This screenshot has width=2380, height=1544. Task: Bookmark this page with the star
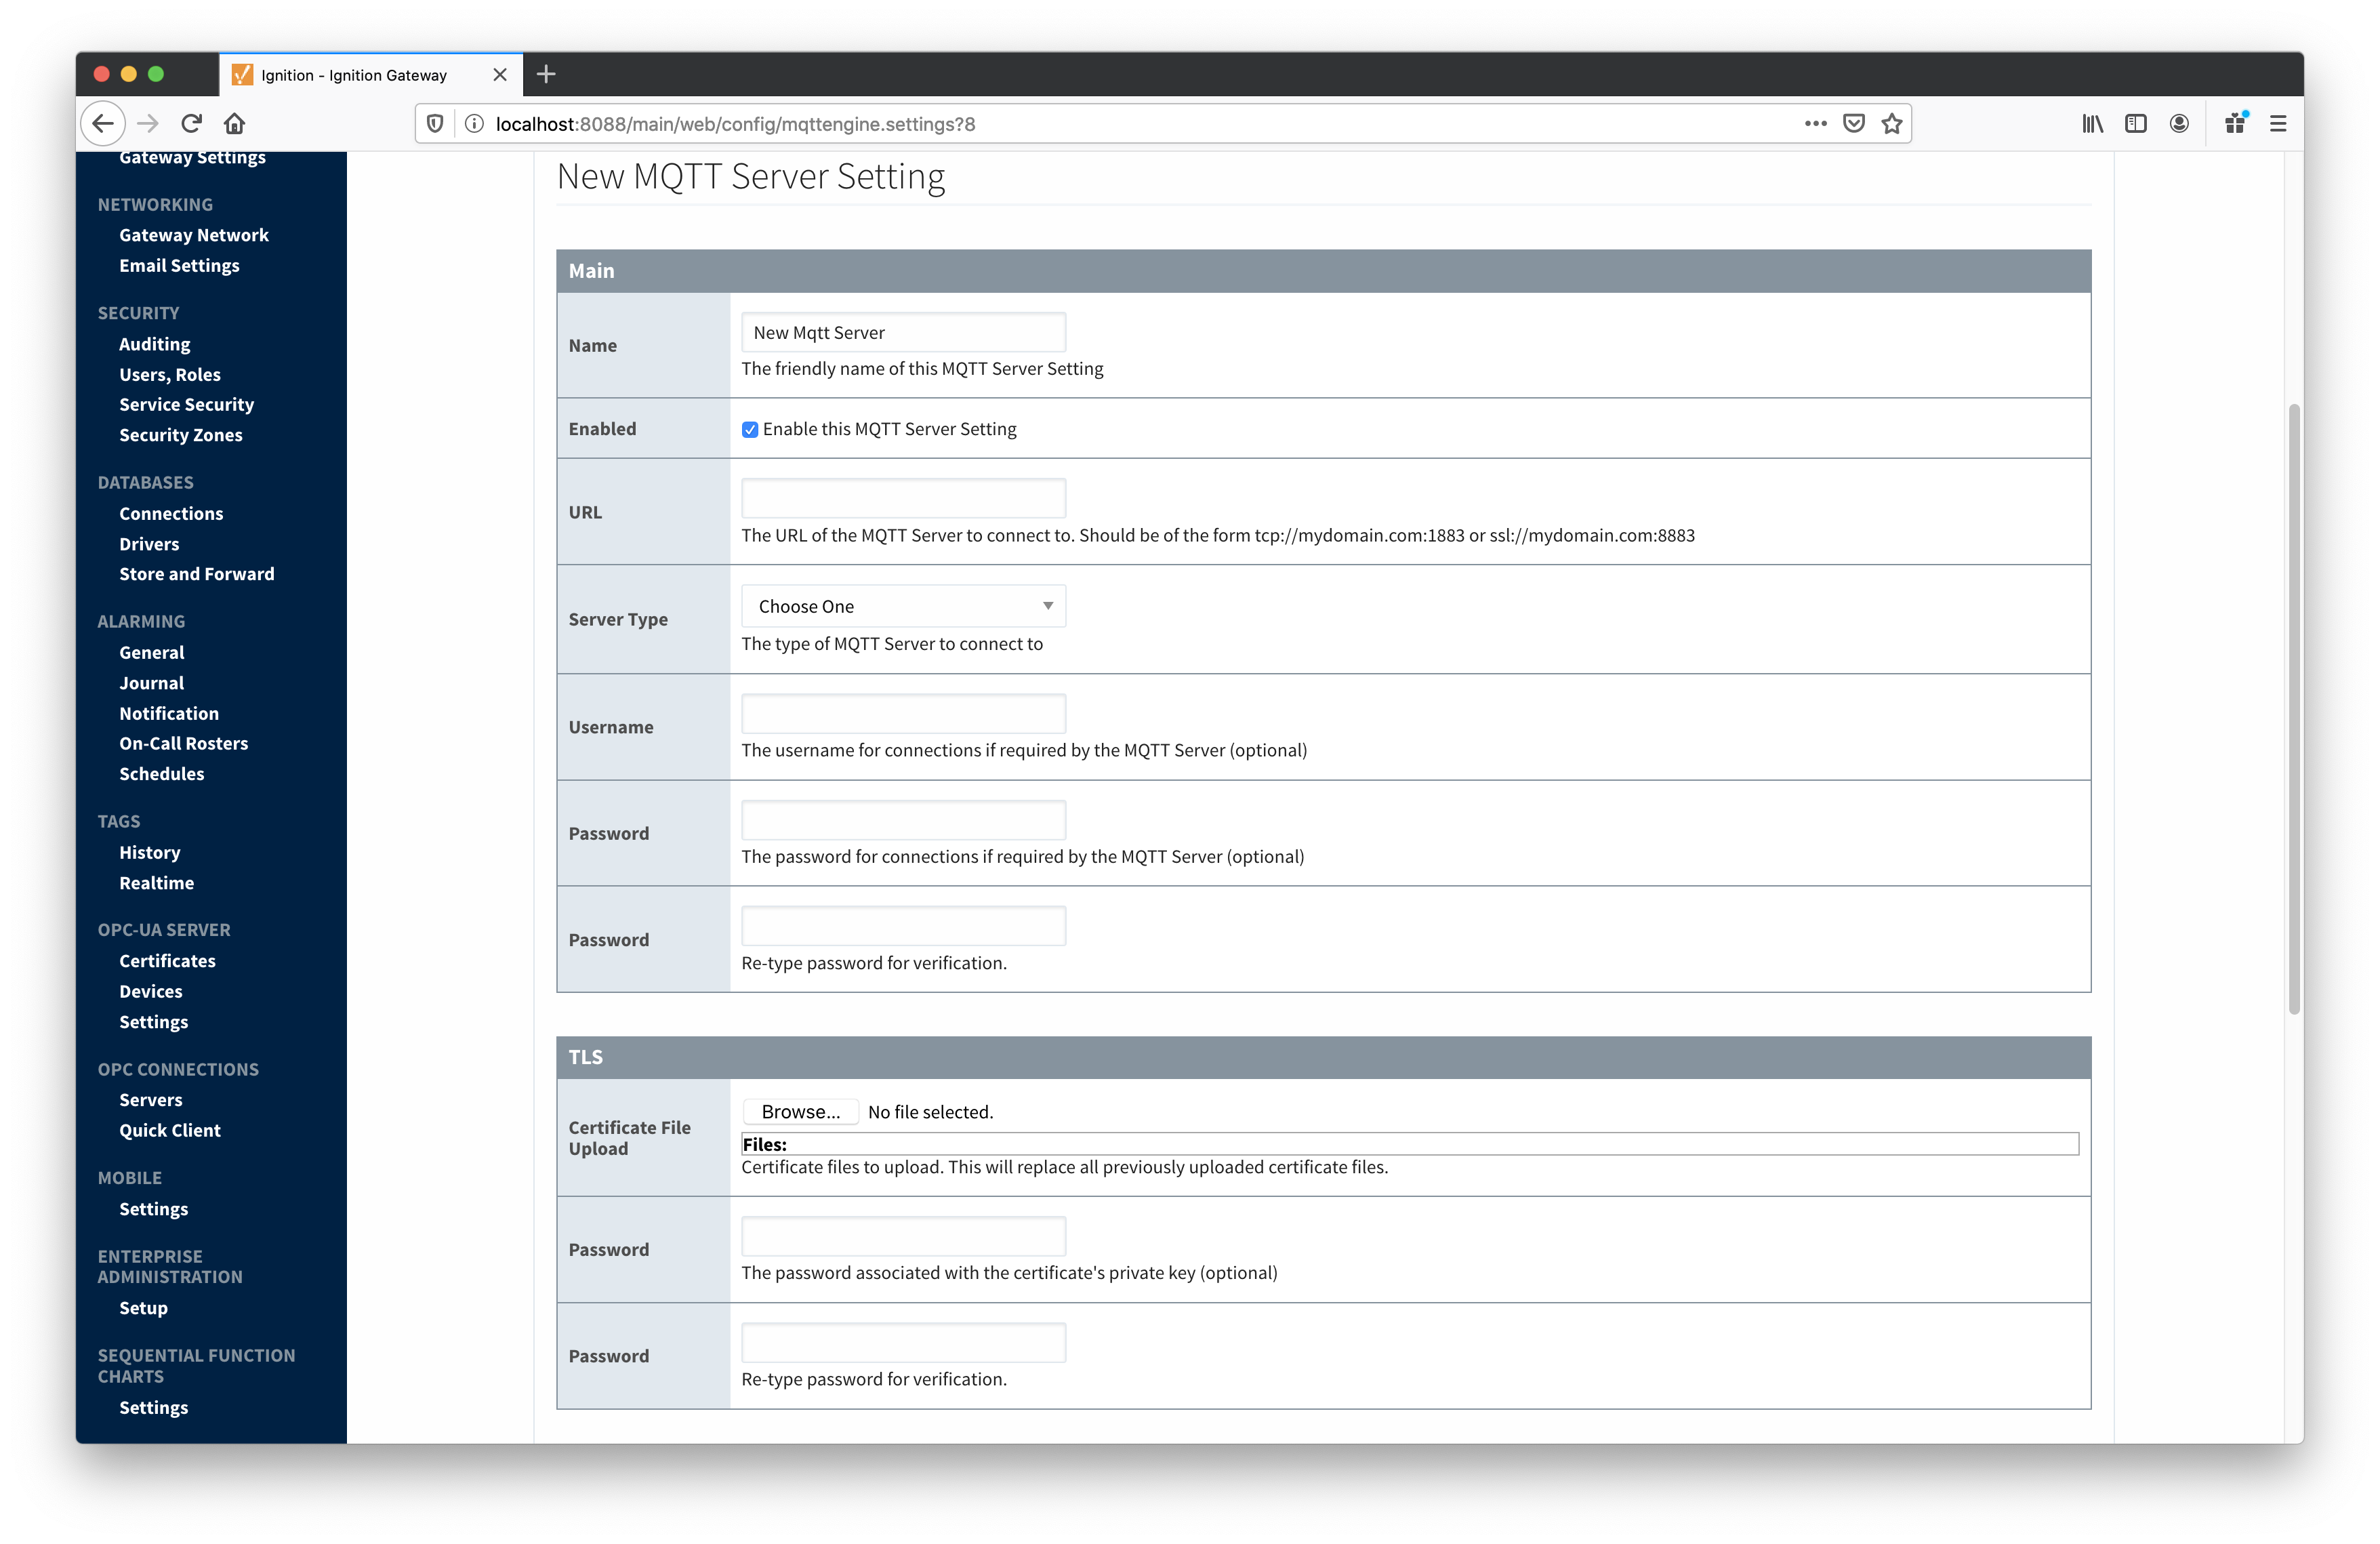1891,123
